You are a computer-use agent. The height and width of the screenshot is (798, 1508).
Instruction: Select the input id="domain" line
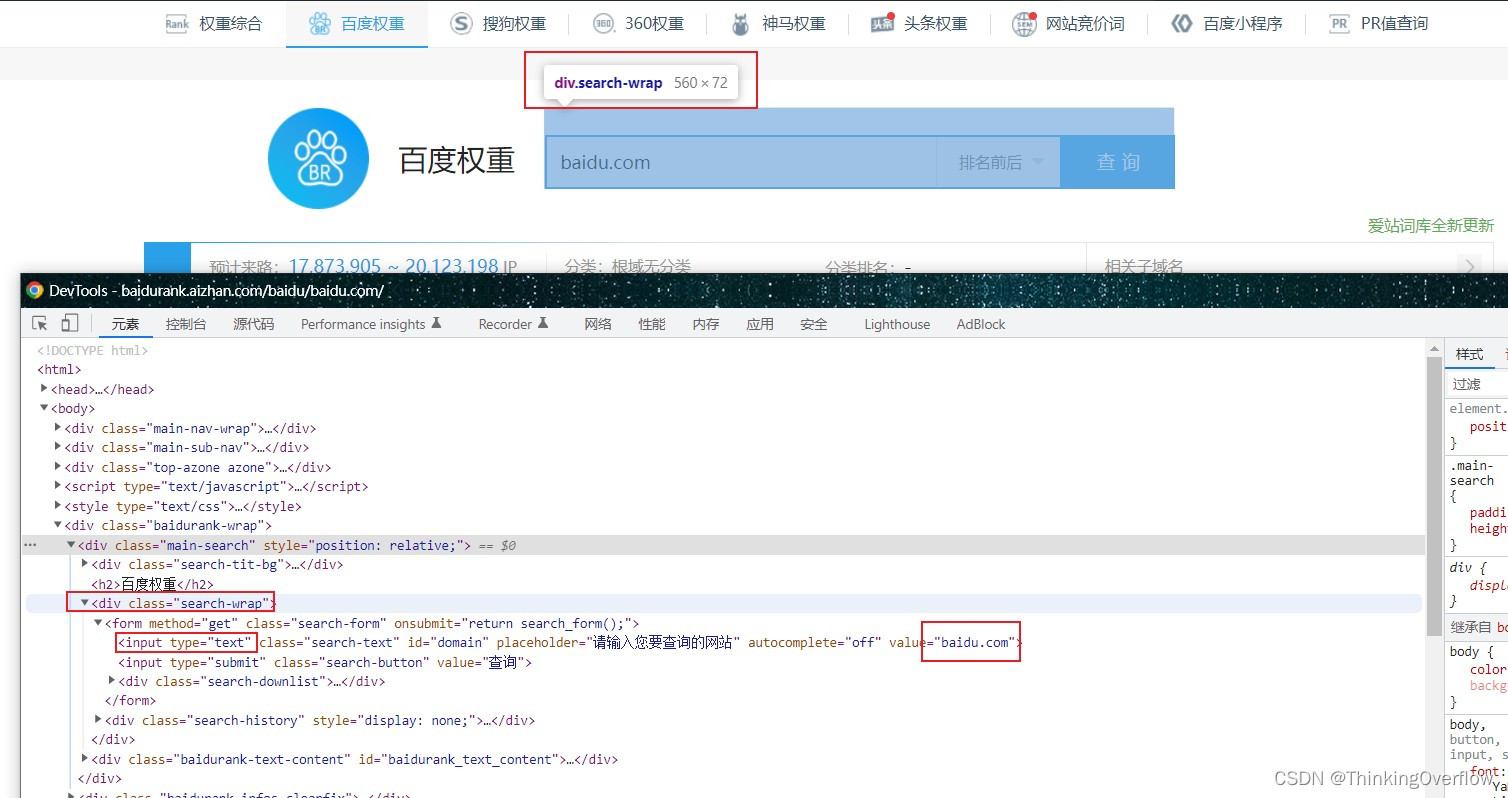tap(570, 642)
